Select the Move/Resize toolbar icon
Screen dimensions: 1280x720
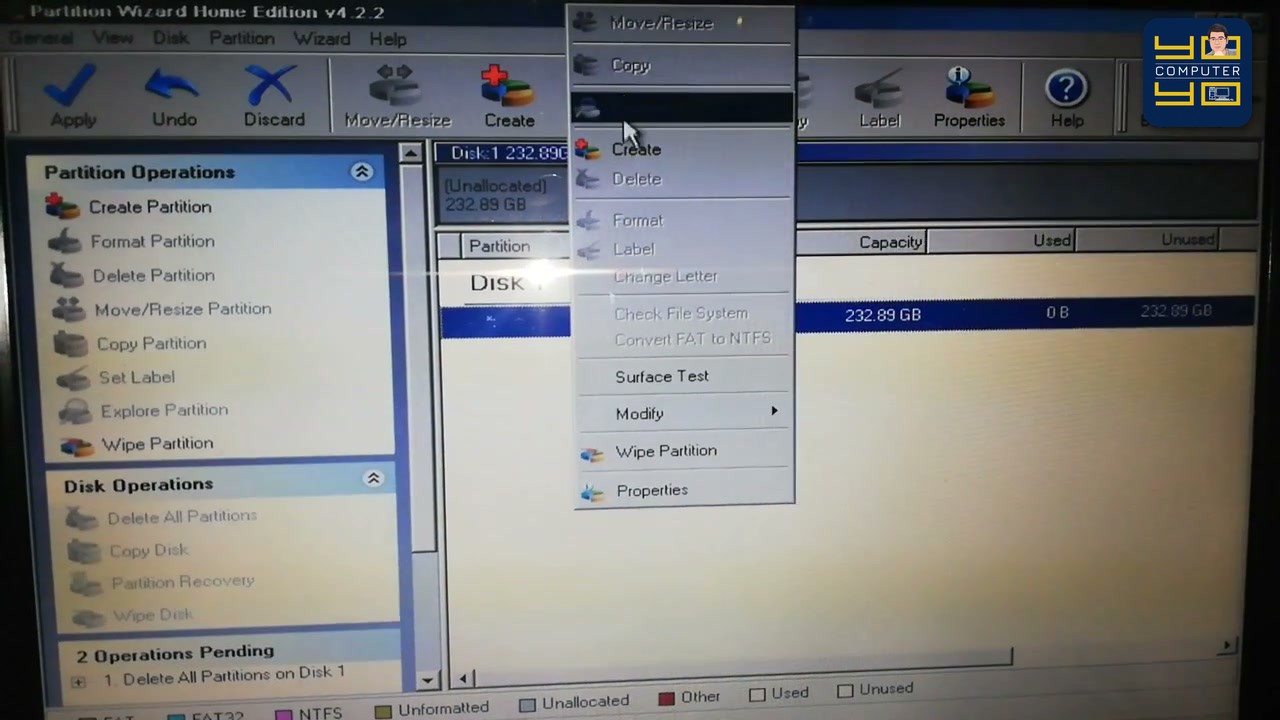pos(397,96)
